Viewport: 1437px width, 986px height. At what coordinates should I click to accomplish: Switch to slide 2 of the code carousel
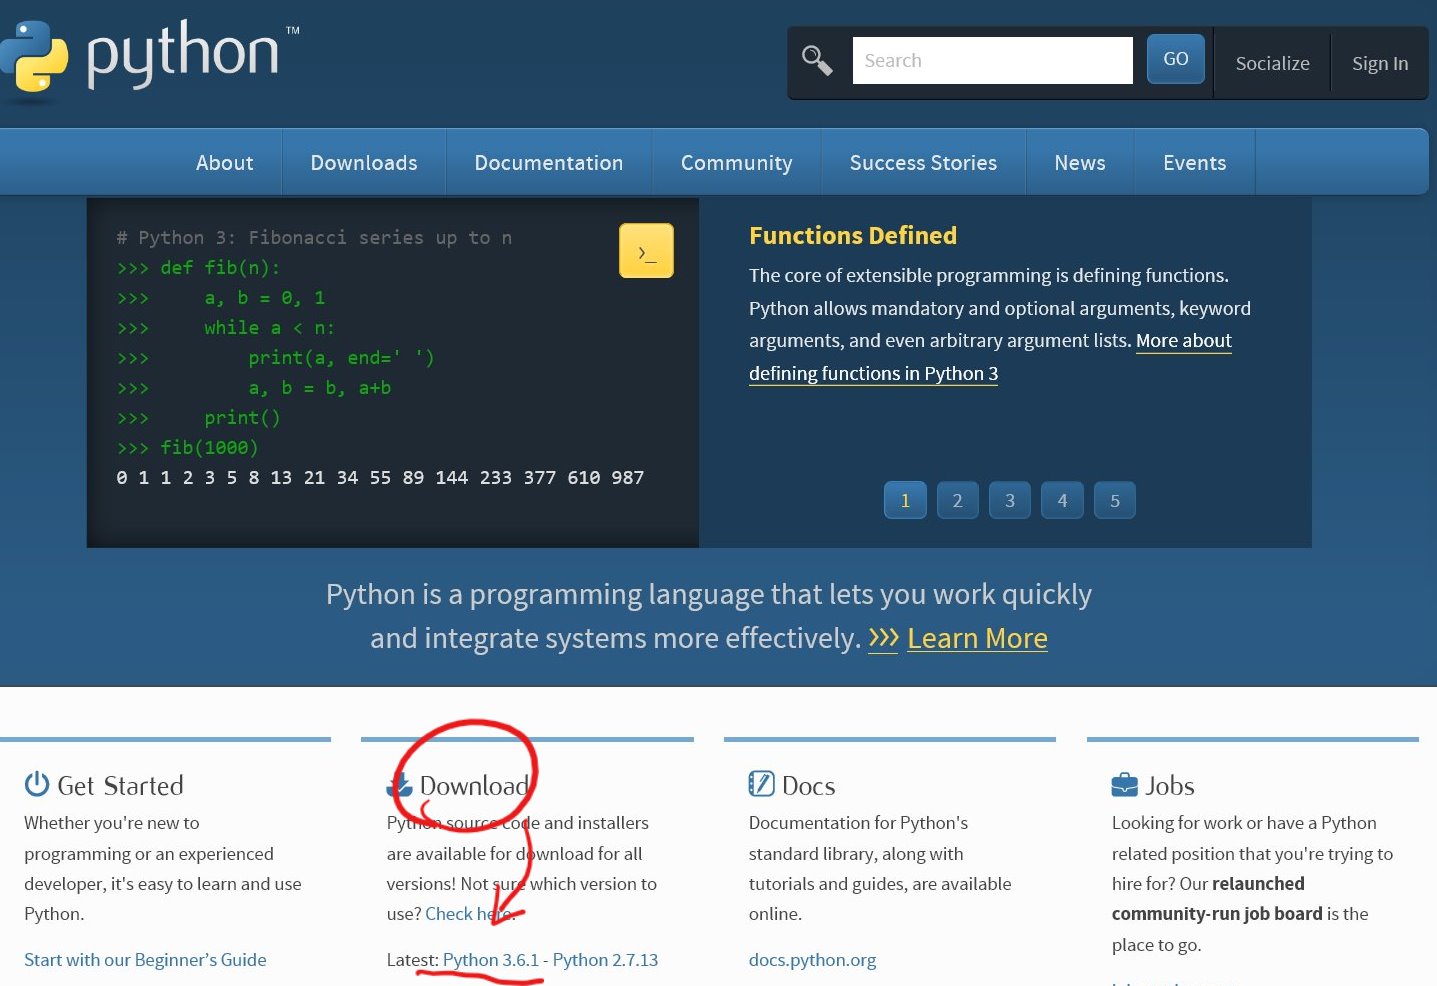957,501
